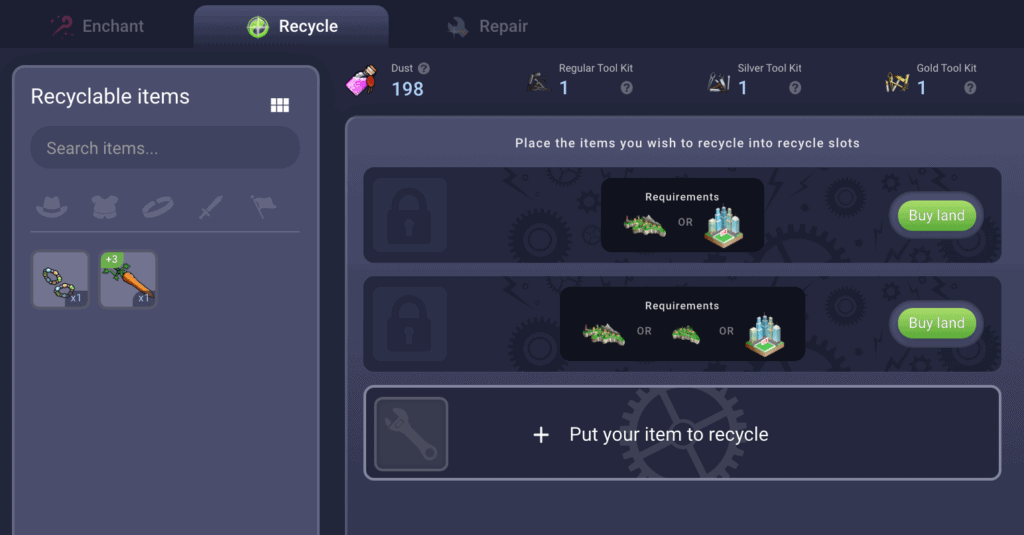Filter recyclable items by ring category
Image resolution: width=1024 pixels, height=535 pixels.
point(157,207)
